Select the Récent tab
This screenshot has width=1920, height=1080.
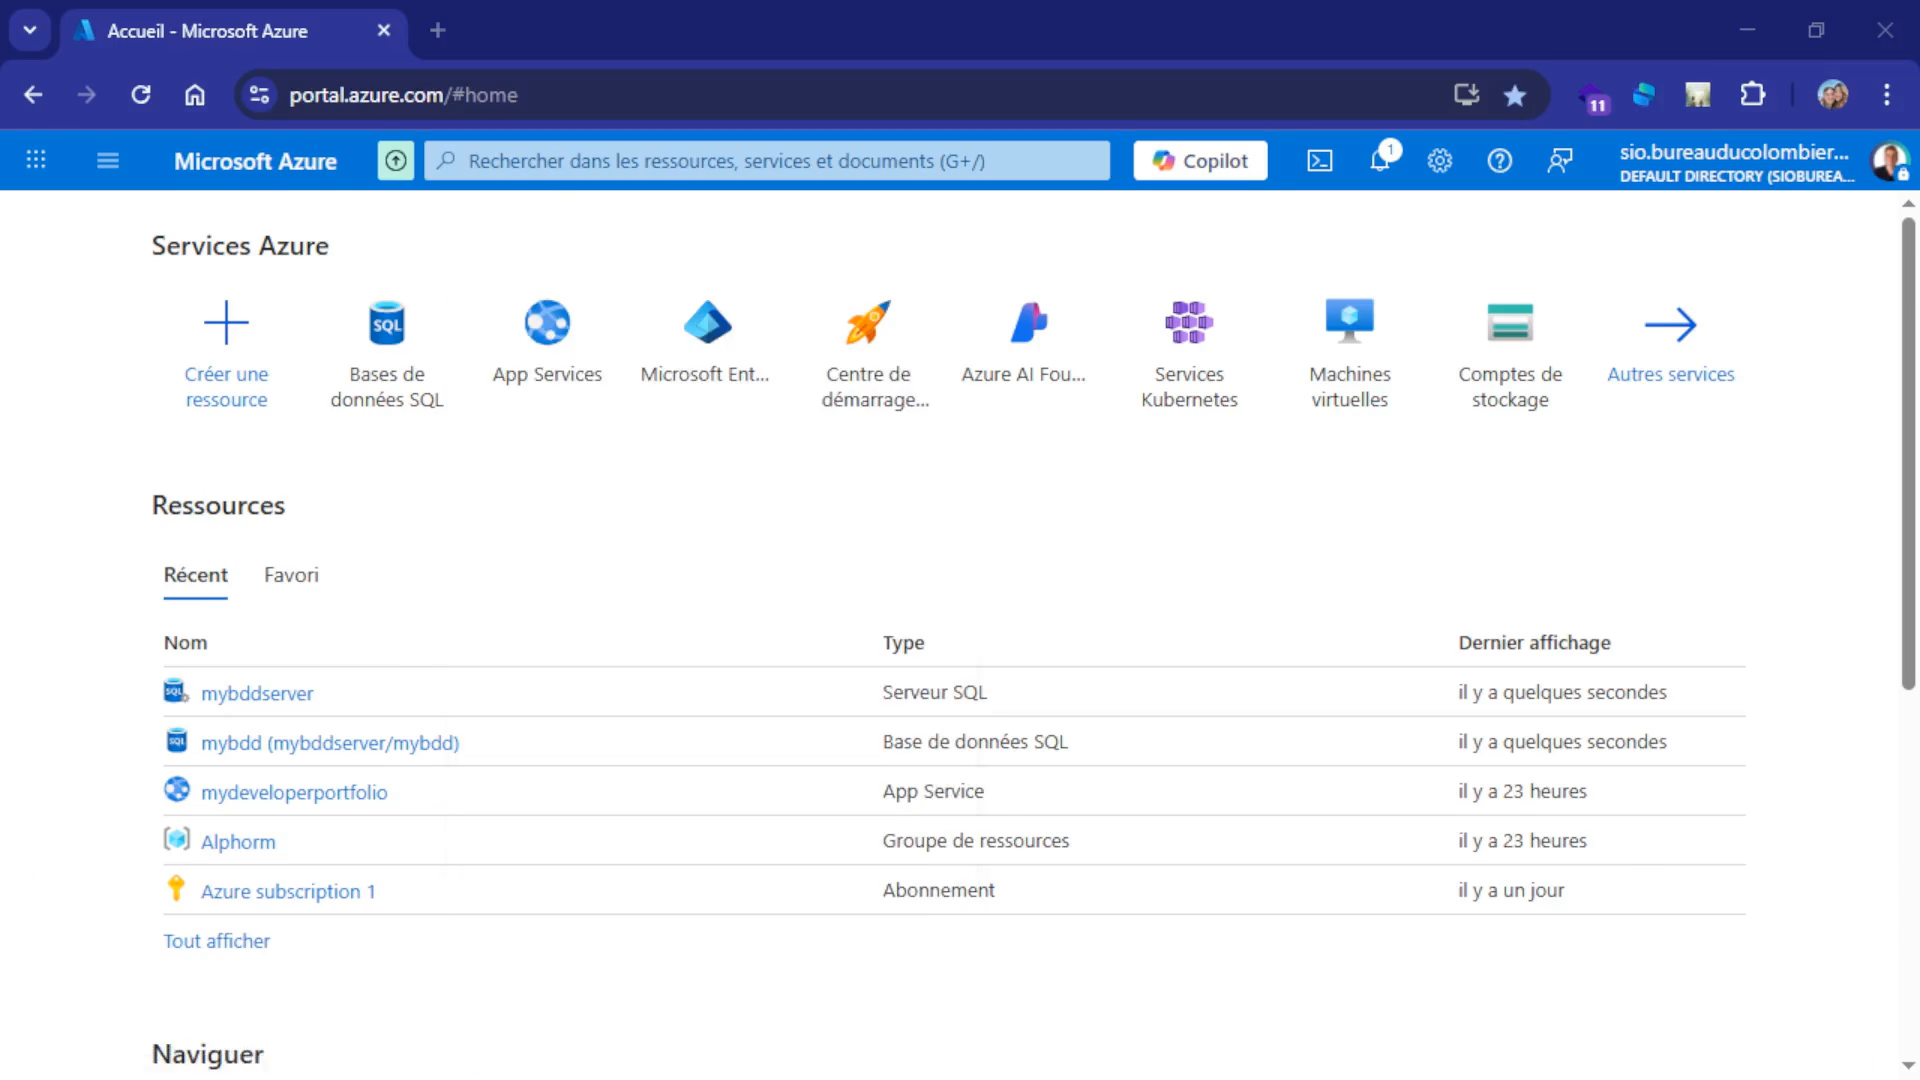coord(195,575)
